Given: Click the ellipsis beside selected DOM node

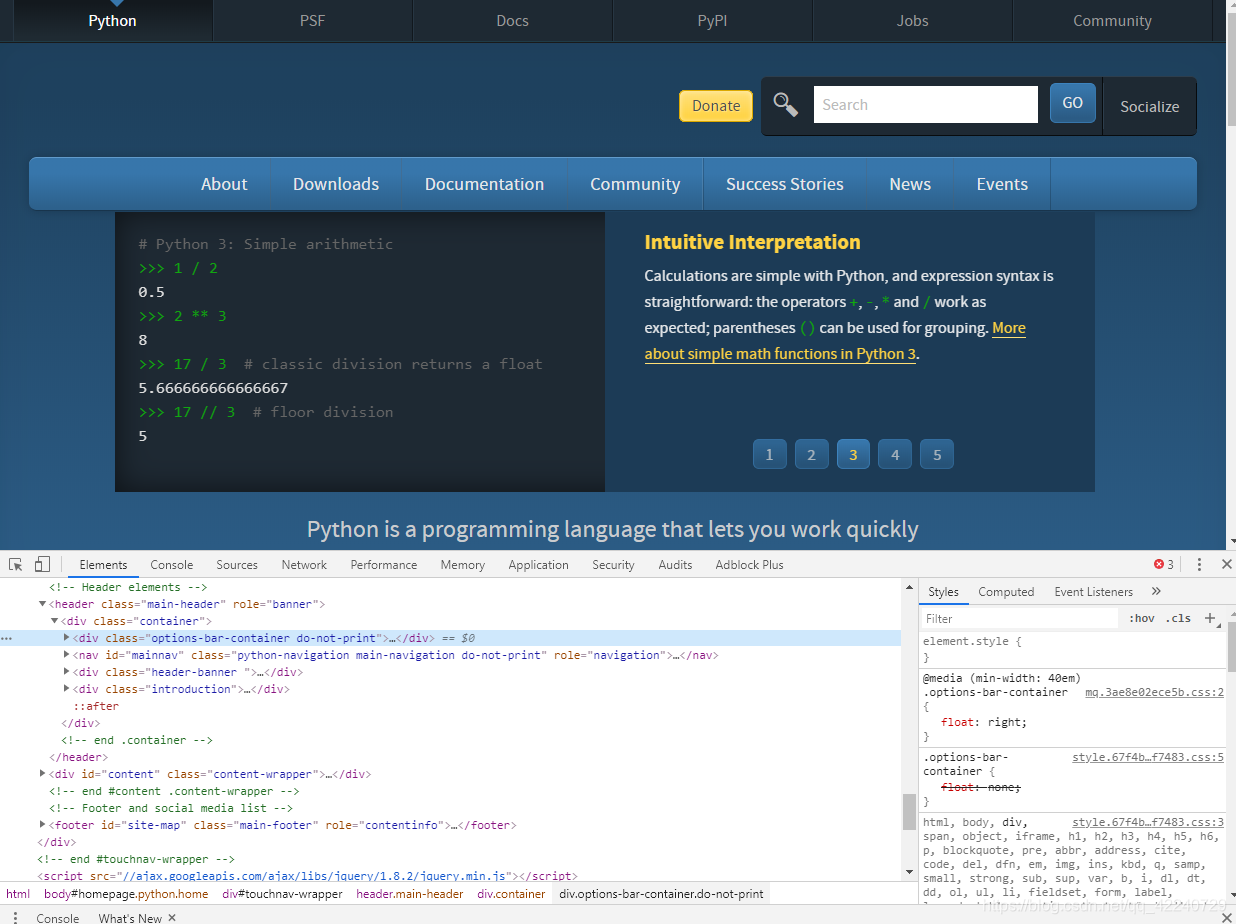Looking at the screenshot, I should (x=7, y=638).
